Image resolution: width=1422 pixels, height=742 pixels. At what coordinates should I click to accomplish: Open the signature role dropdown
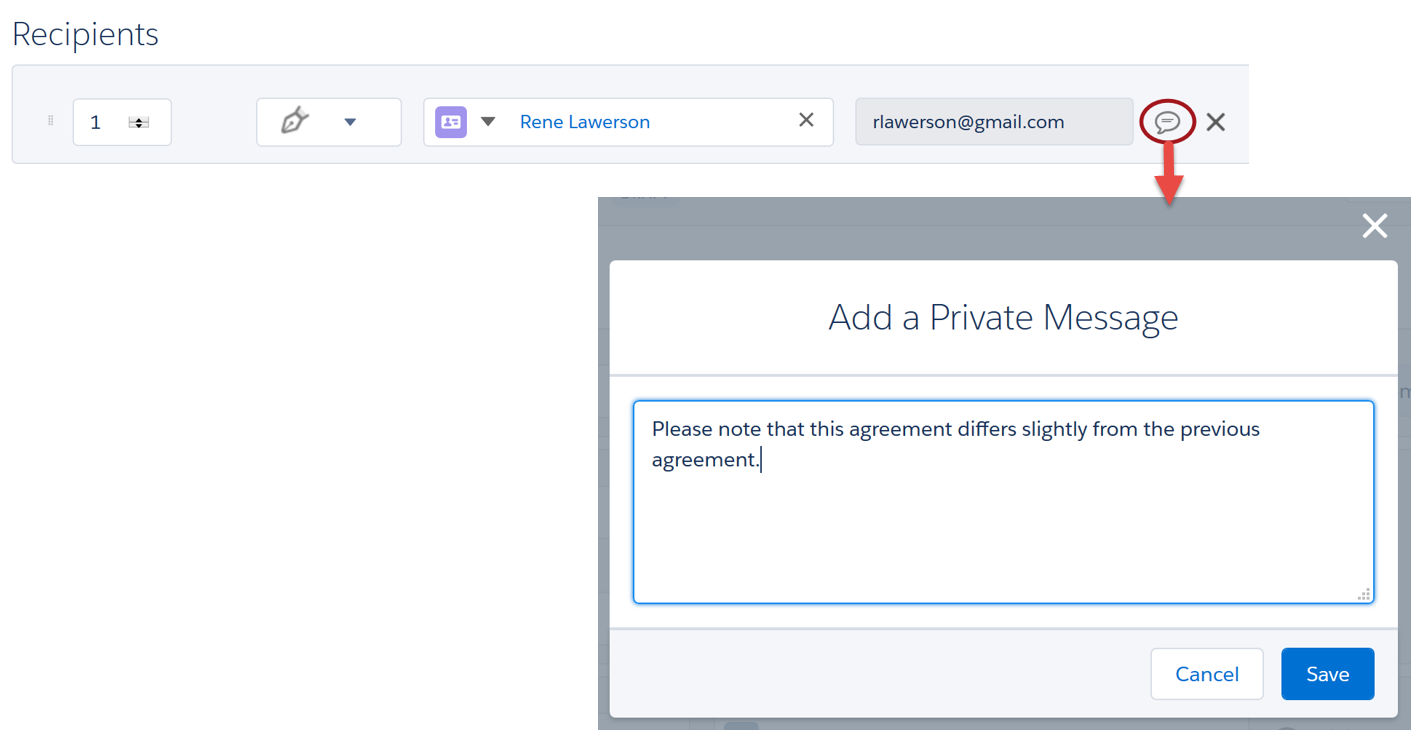click(x=350, y=119)
